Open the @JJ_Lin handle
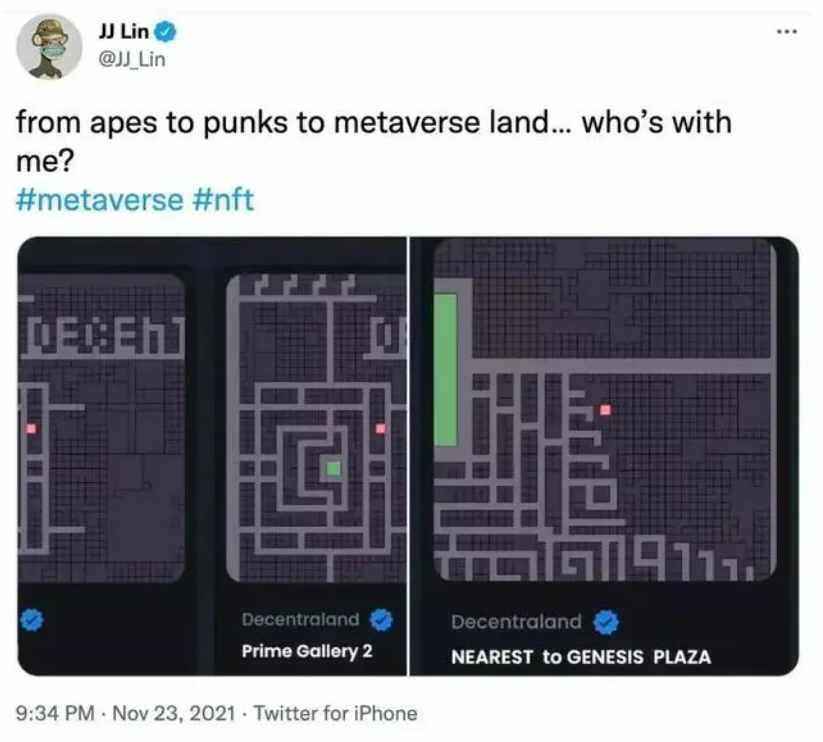 point(132,60)
